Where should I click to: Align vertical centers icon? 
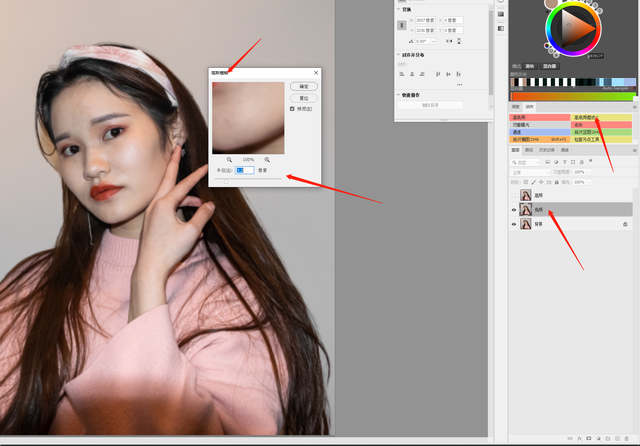tap(448, 74)
